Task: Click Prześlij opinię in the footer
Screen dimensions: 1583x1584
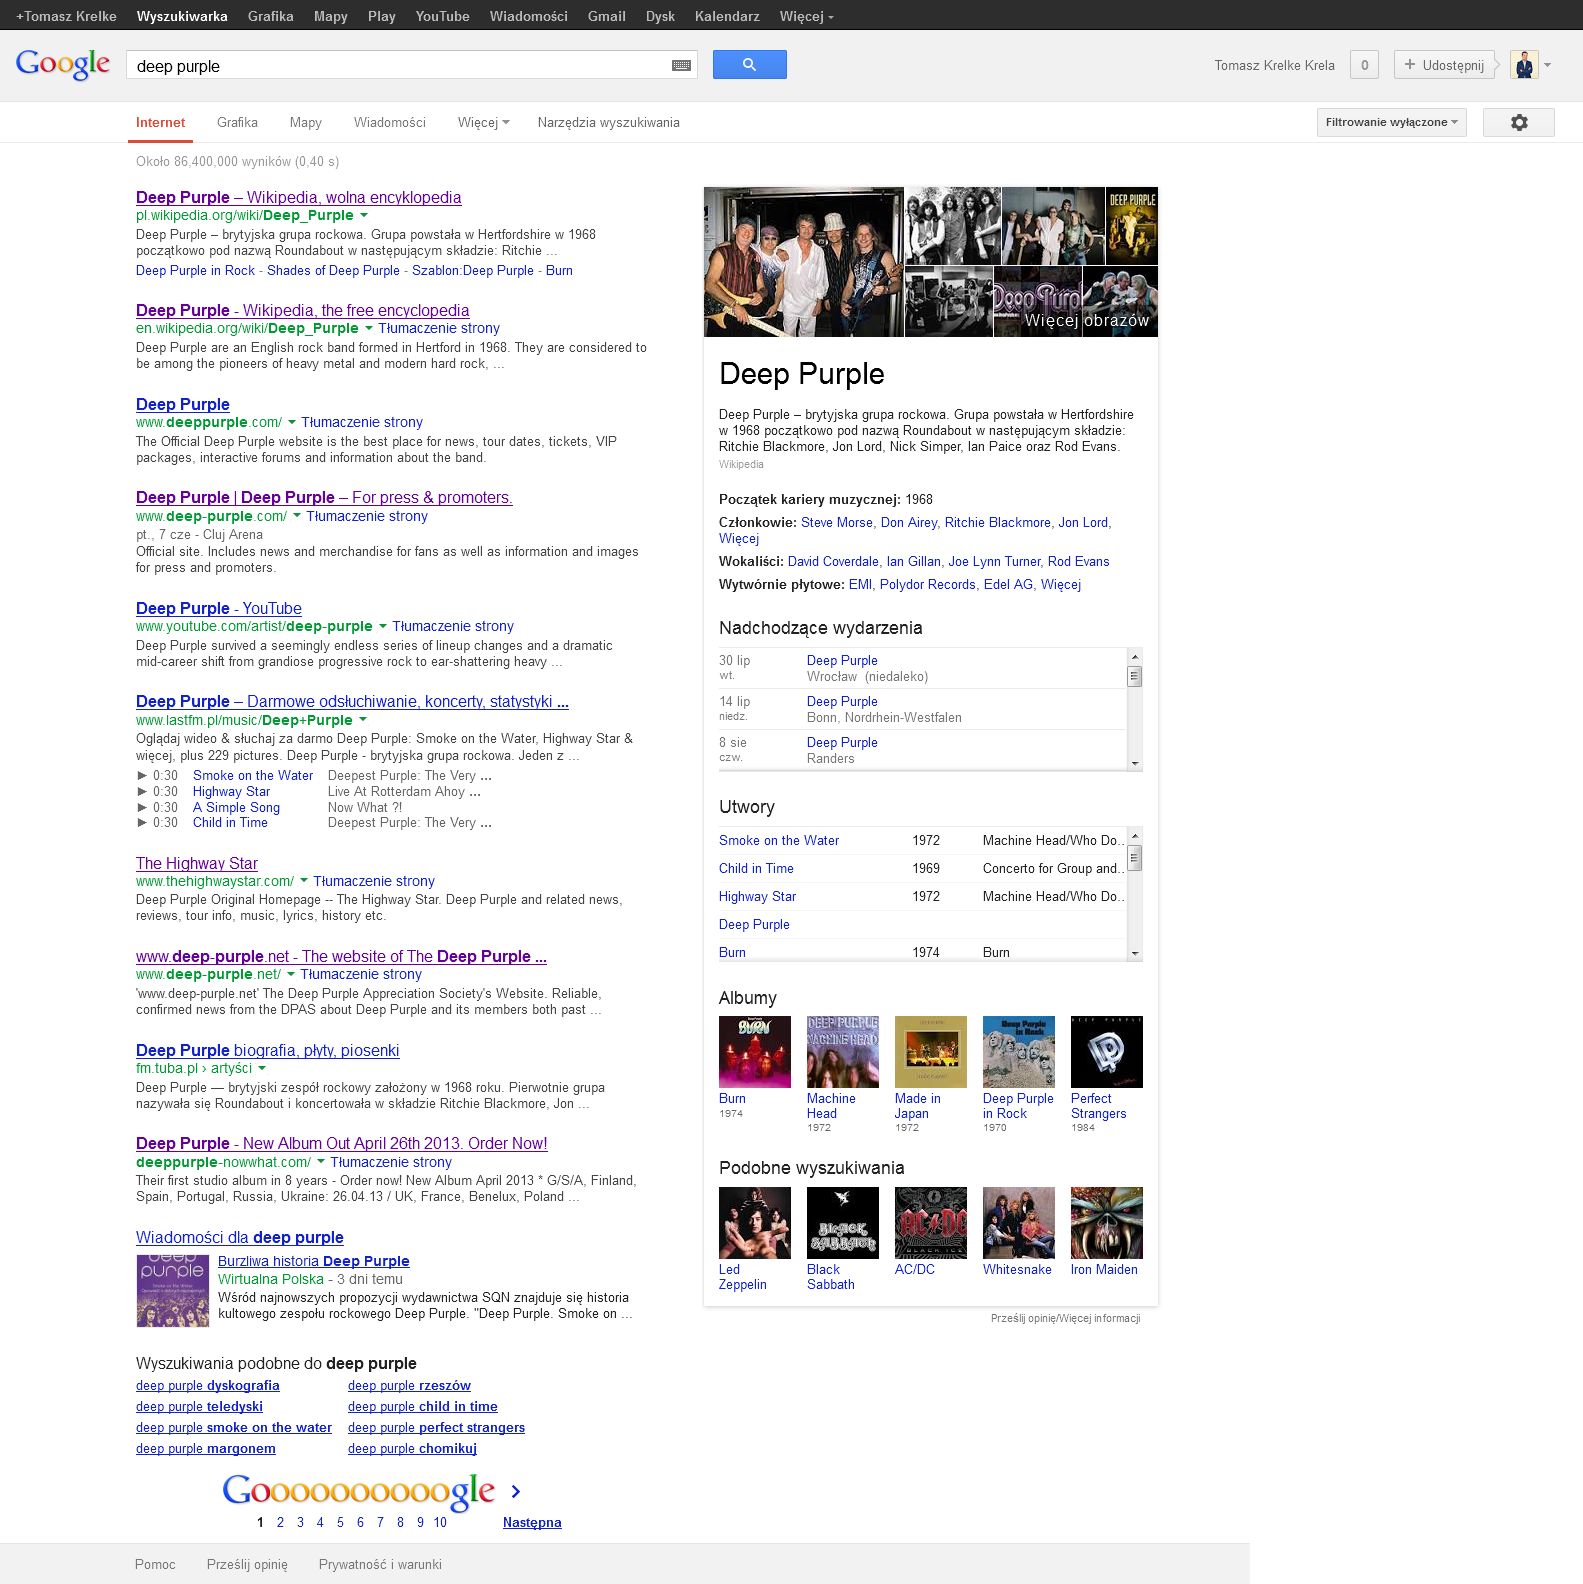Action: [247, 1565]
